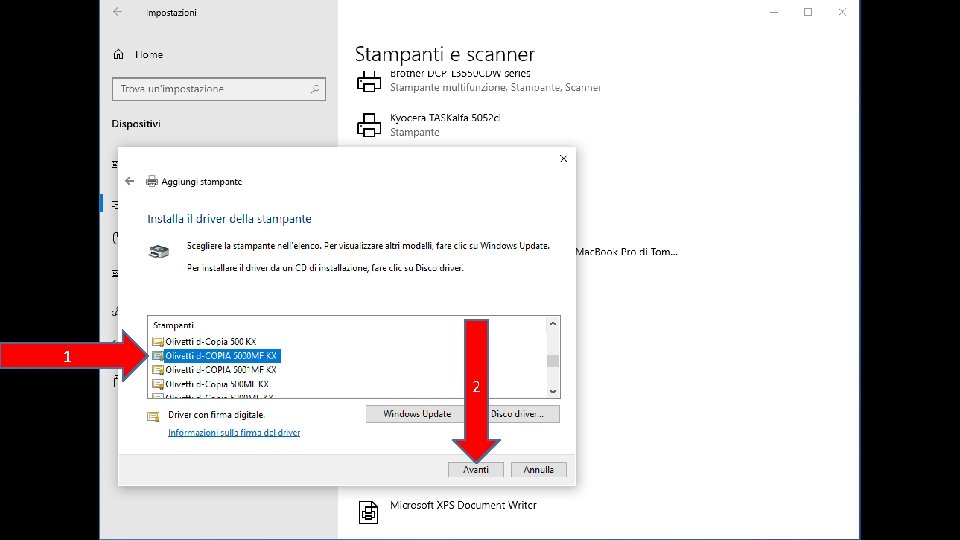Click the Home house icon
The image size is (960, 540).
[119, 54]
